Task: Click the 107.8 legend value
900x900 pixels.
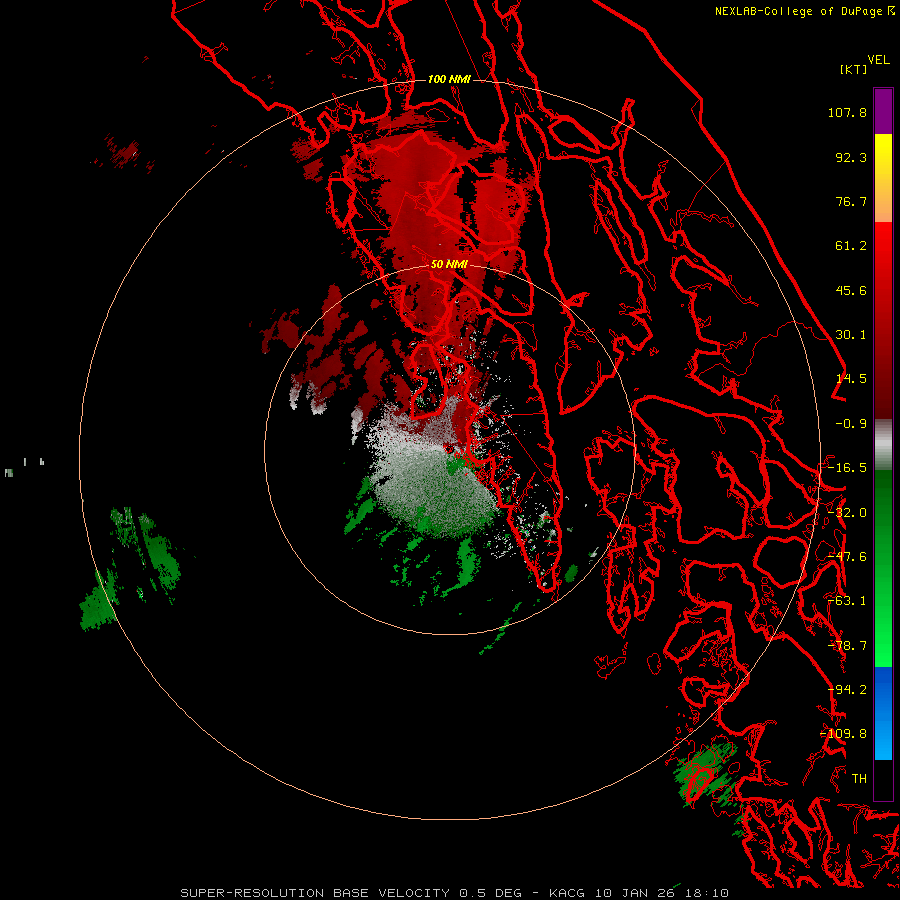Action: [x=847, y=112]
